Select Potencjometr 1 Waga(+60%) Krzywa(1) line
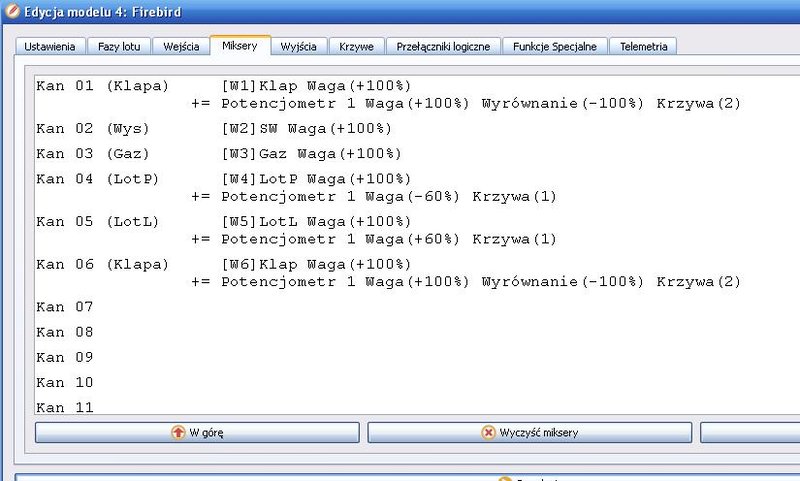The image size is (800, 481). point(373,239)
